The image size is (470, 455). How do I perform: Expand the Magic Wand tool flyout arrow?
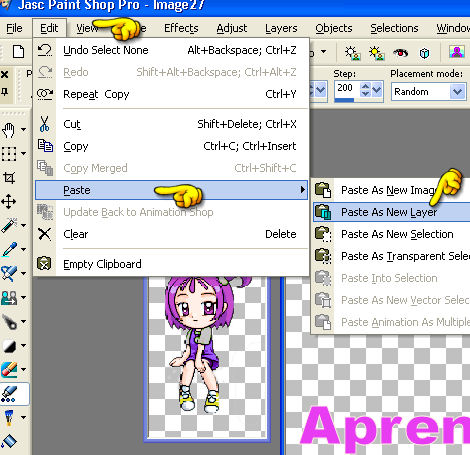(x=23, y=225)
